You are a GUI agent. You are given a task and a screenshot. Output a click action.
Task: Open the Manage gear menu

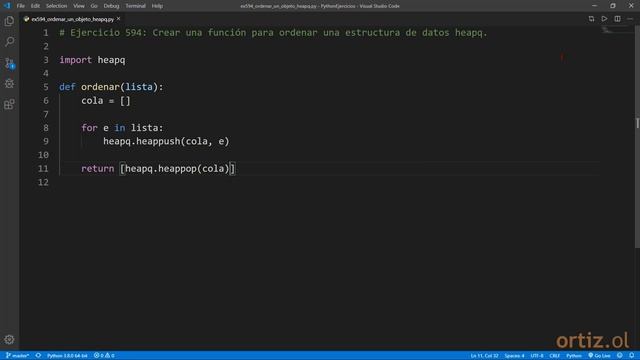coord(9,340)
